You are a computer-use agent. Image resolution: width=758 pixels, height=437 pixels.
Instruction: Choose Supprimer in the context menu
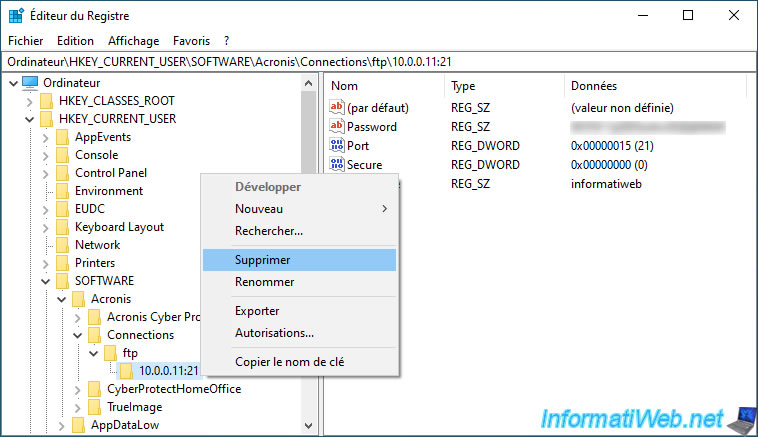pos(300,260)
